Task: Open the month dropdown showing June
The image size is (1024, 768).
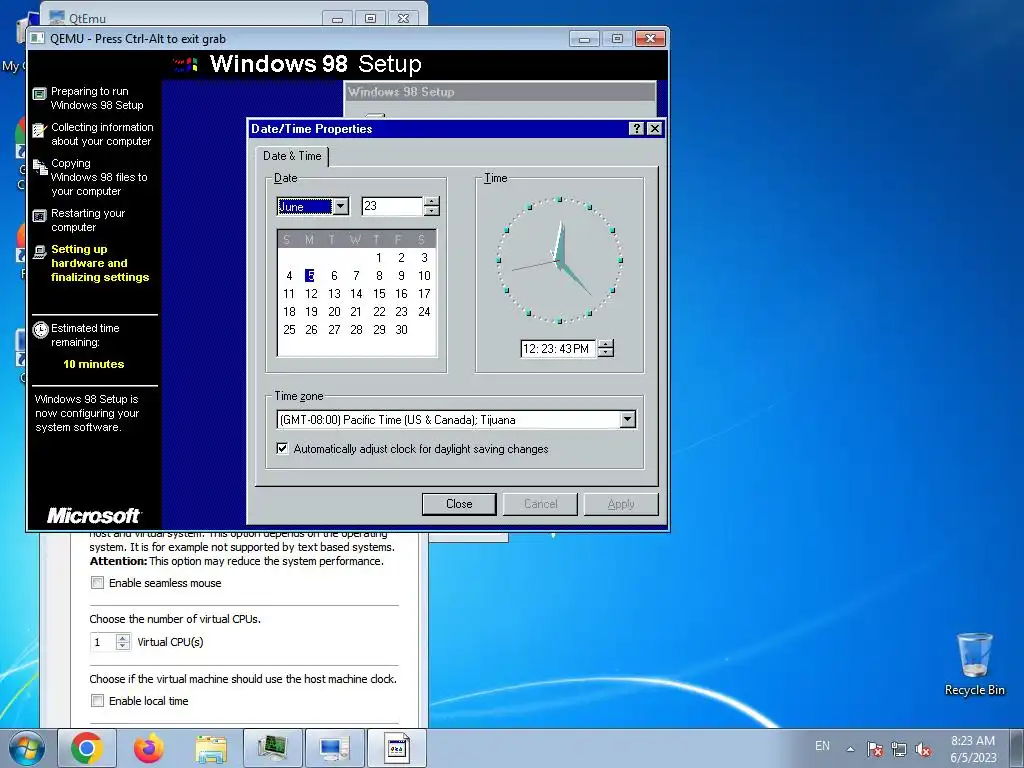Action: click(x=340, y=206)
